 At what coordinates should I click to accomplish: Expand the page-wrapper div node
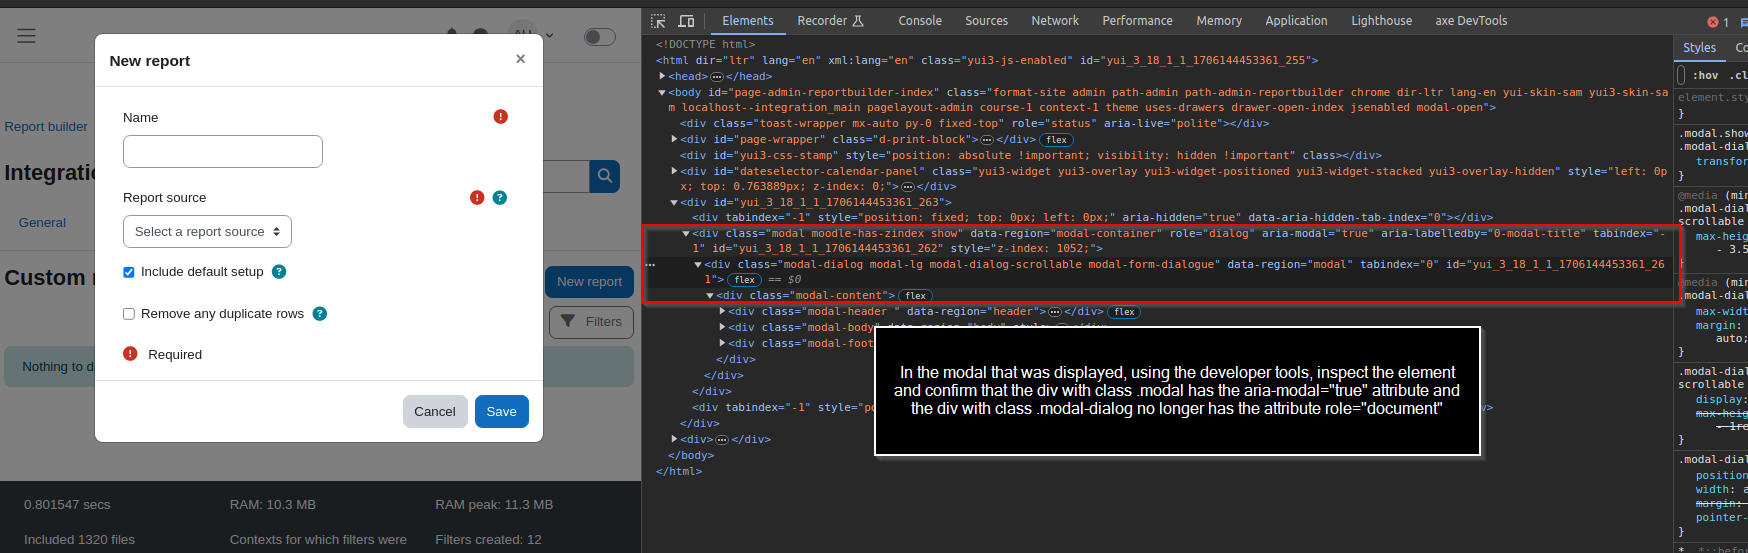[674, 139]
